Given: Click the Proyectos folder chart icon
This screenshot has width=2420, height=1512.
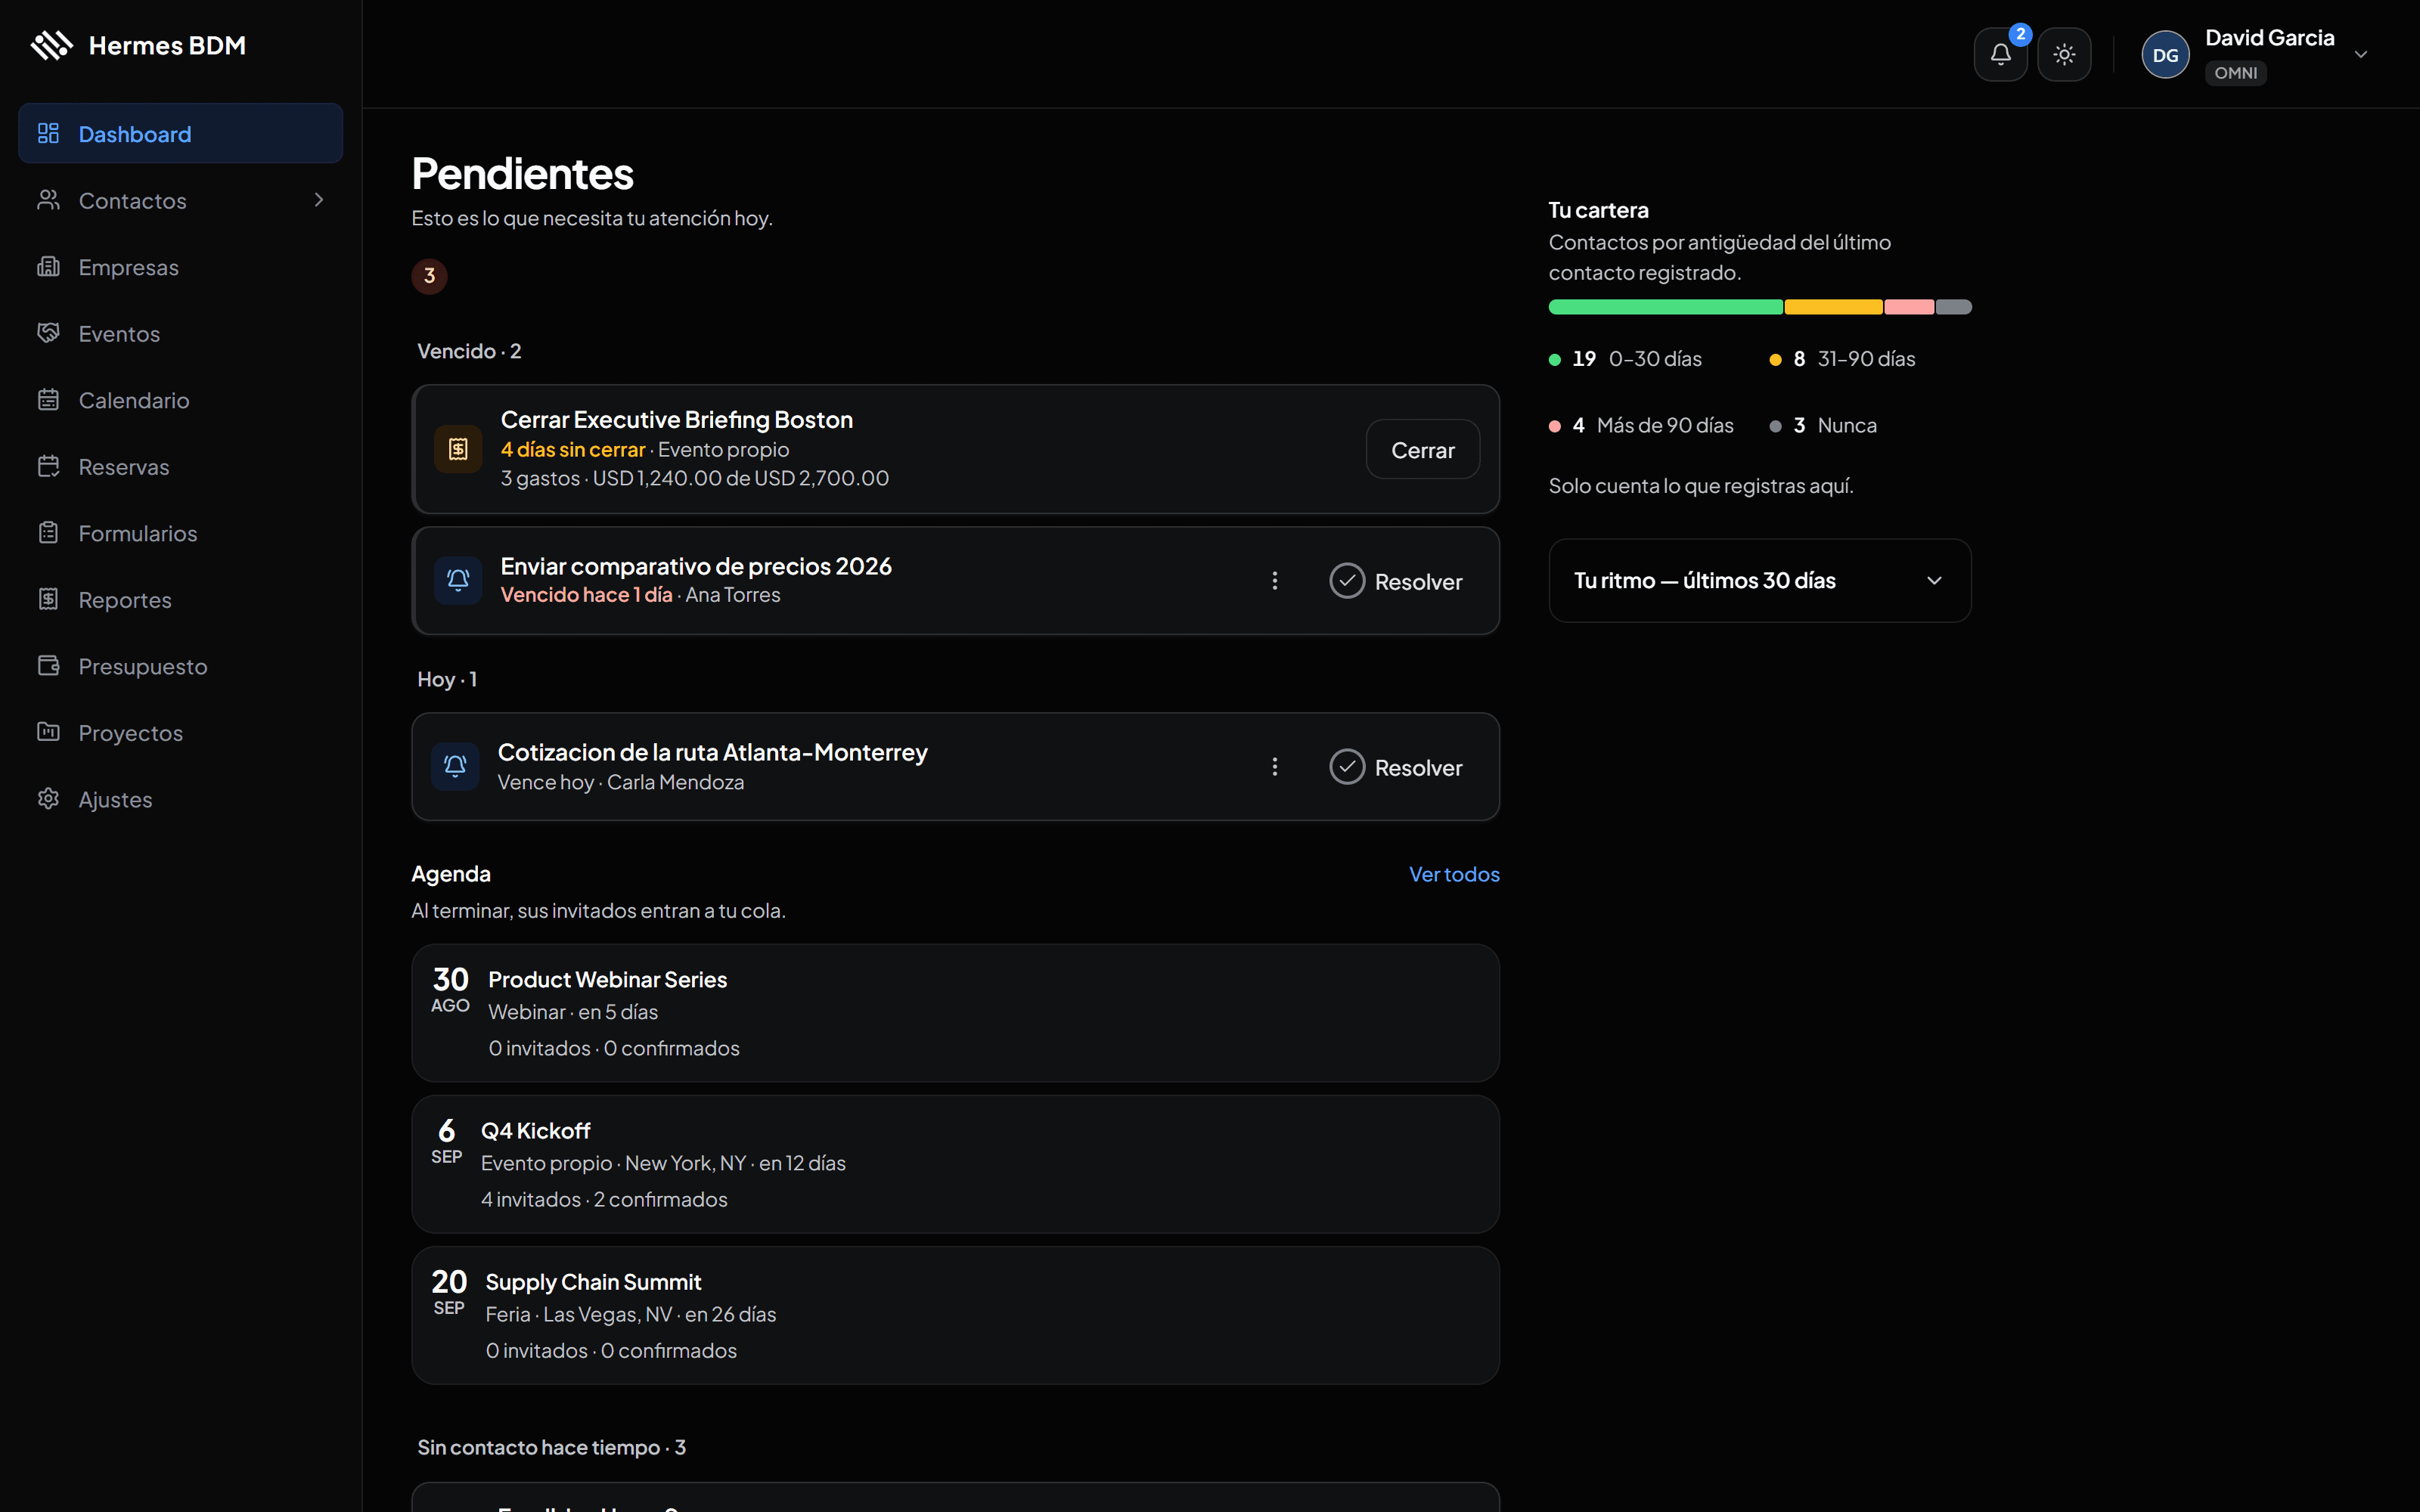Looking at the screenshot, I should pos(48,732).
